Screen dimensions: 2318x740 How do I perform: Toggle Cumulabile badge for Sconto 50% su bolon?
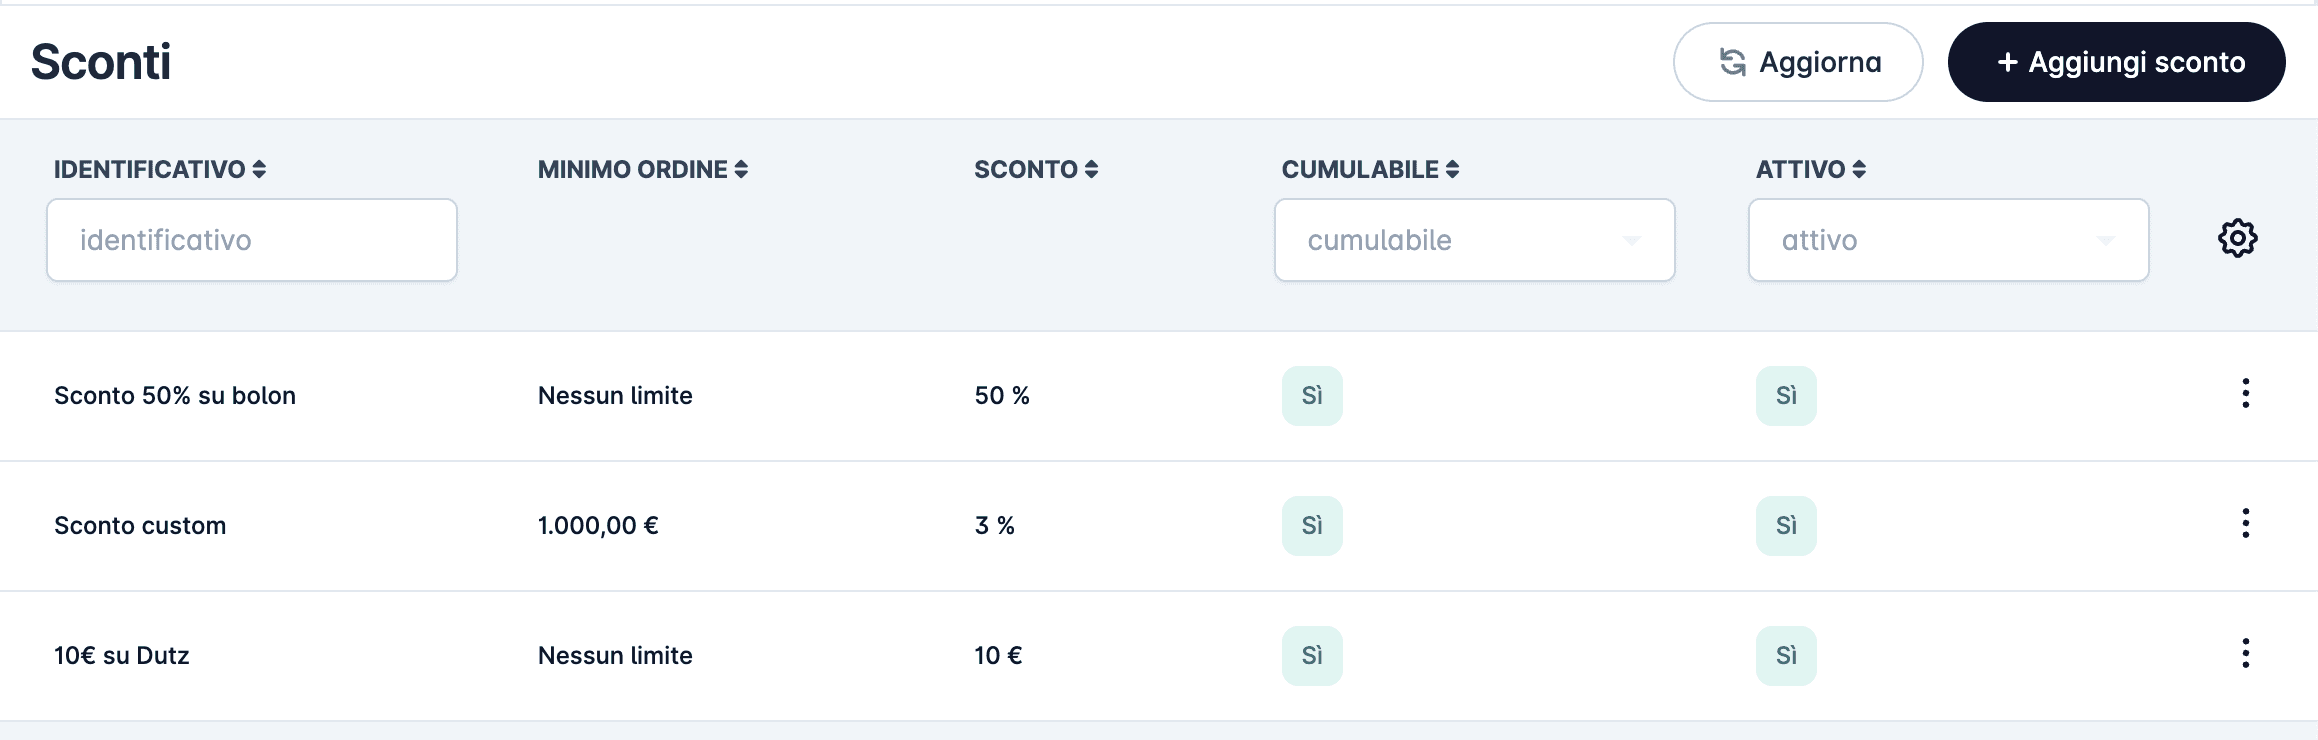tap(1312, 395)
